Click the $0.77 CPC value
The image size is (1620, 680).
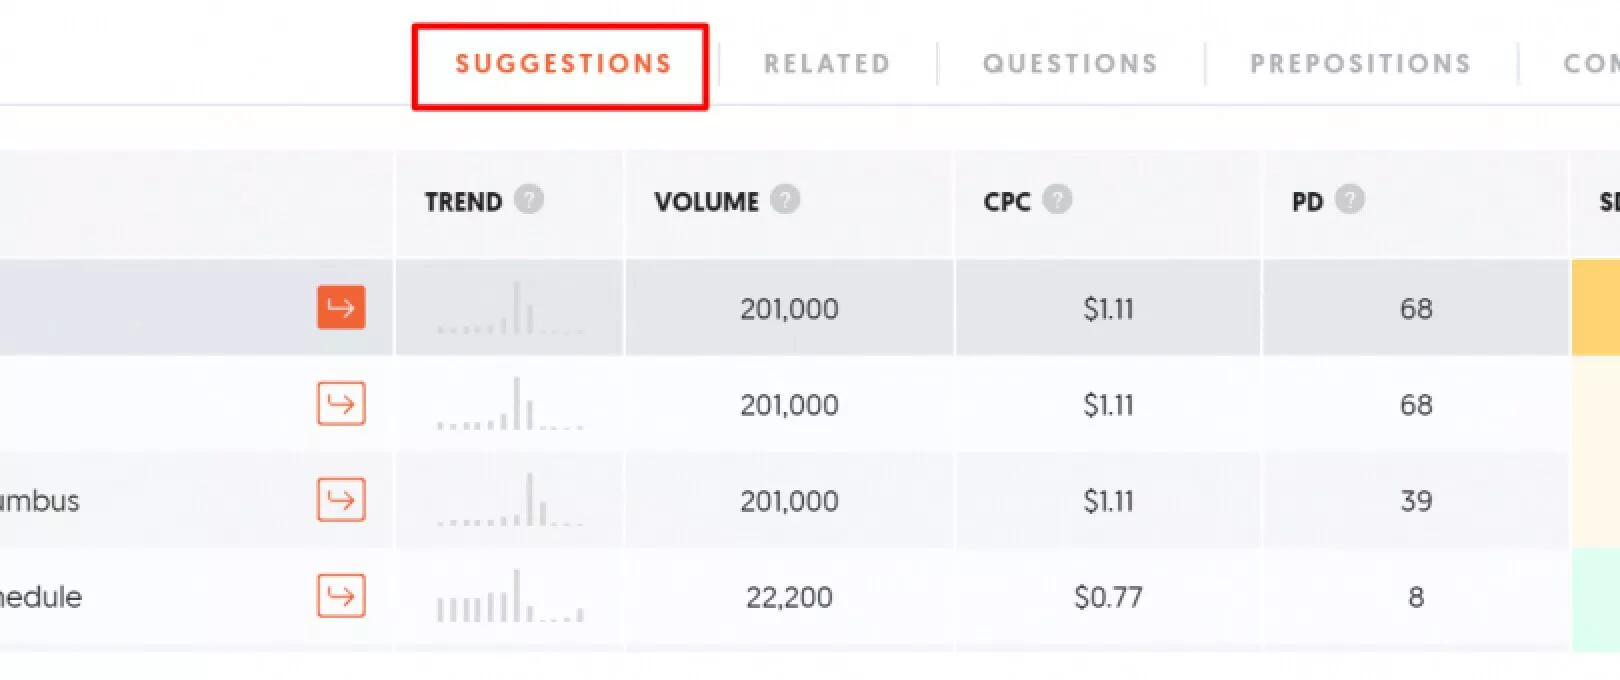pos(1108,597)
